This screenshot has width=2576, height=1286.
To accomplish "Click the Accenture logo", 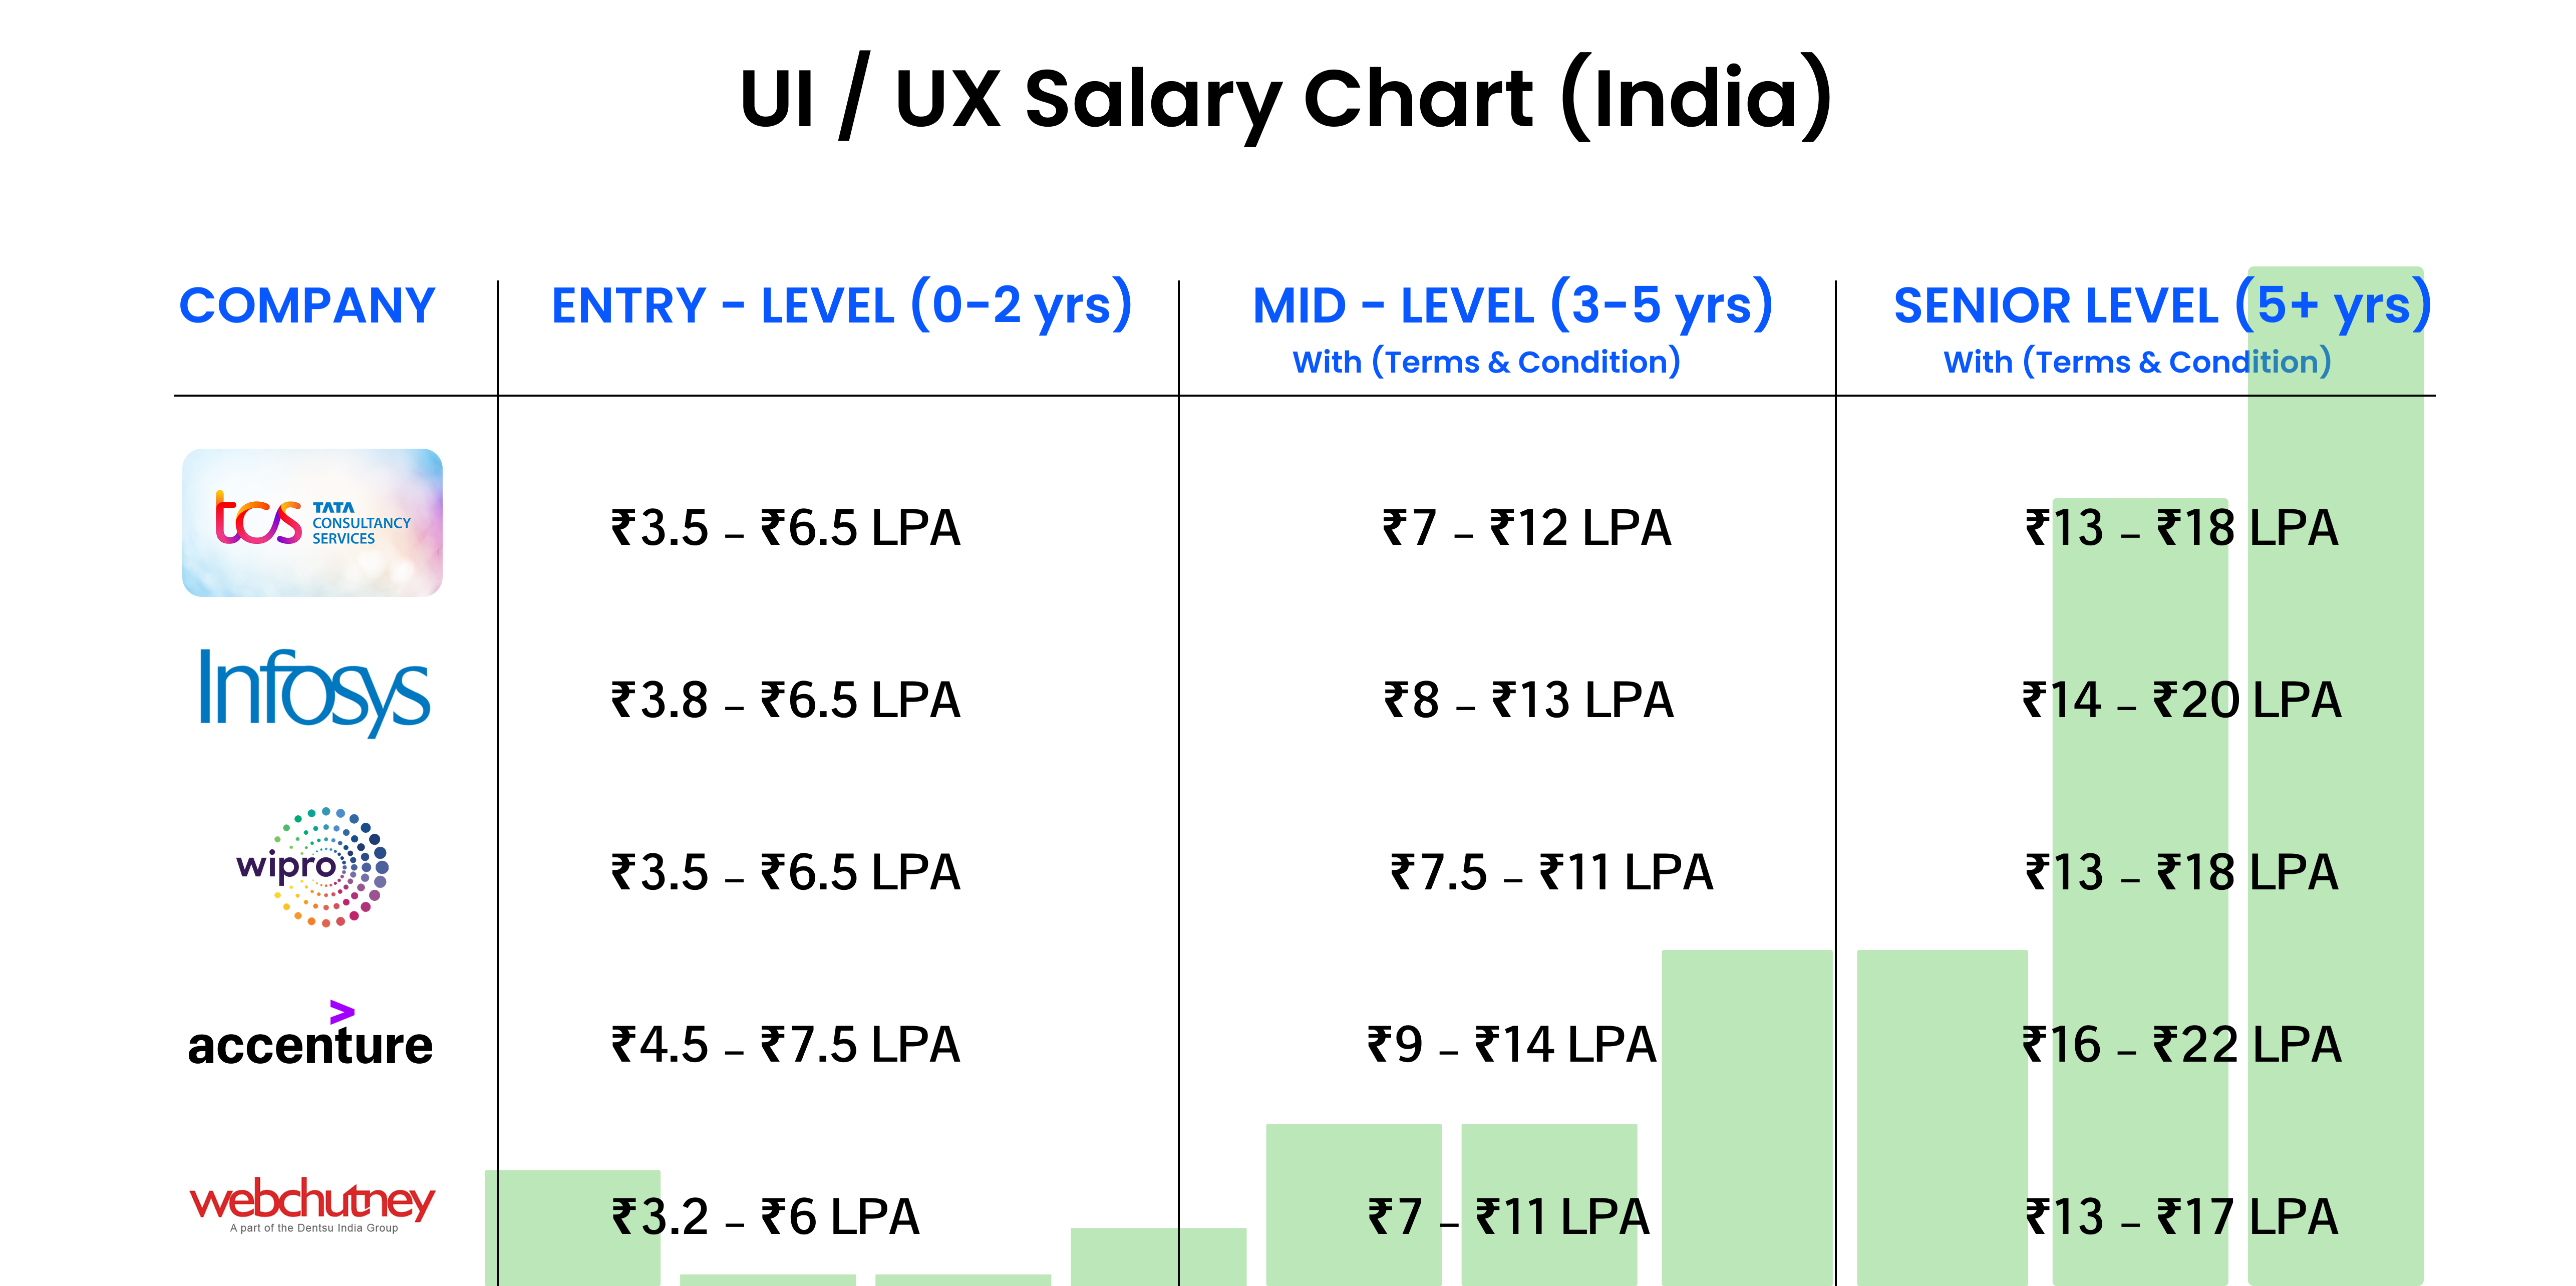I will click(x=310, y=1038).
